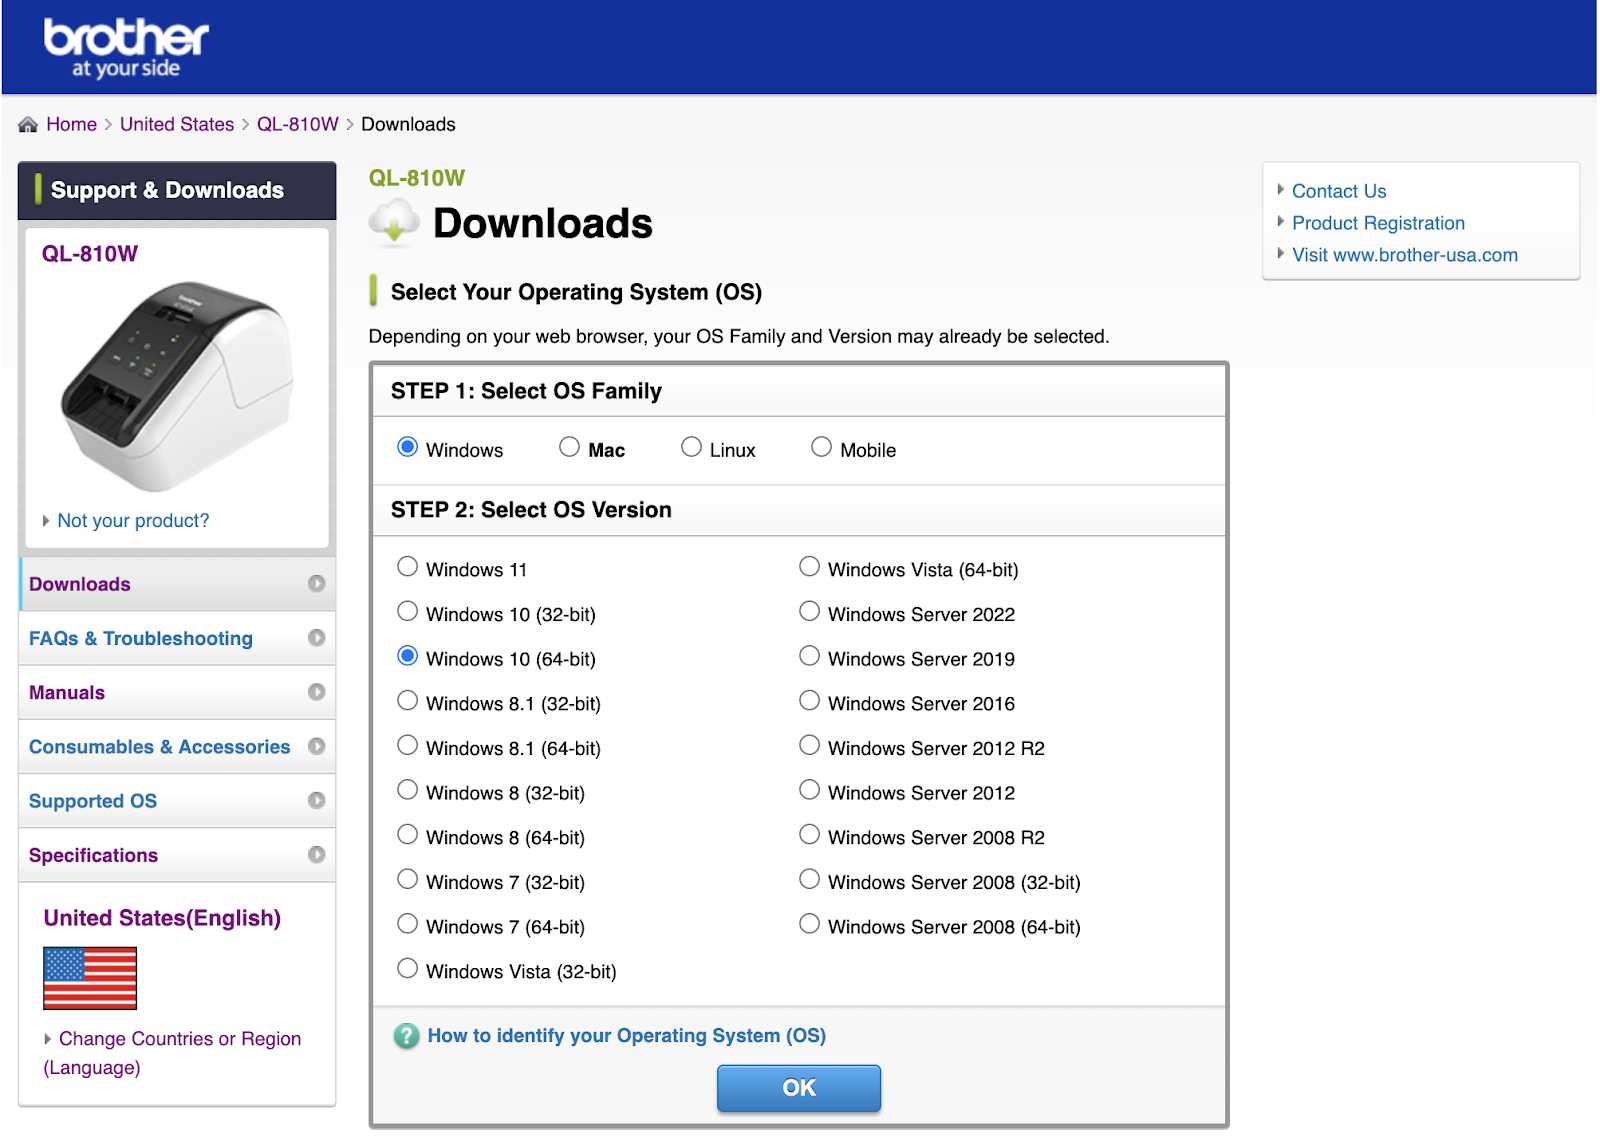Select the Mobile OS family radio button

pyautogui.click(x=821, y=447)
